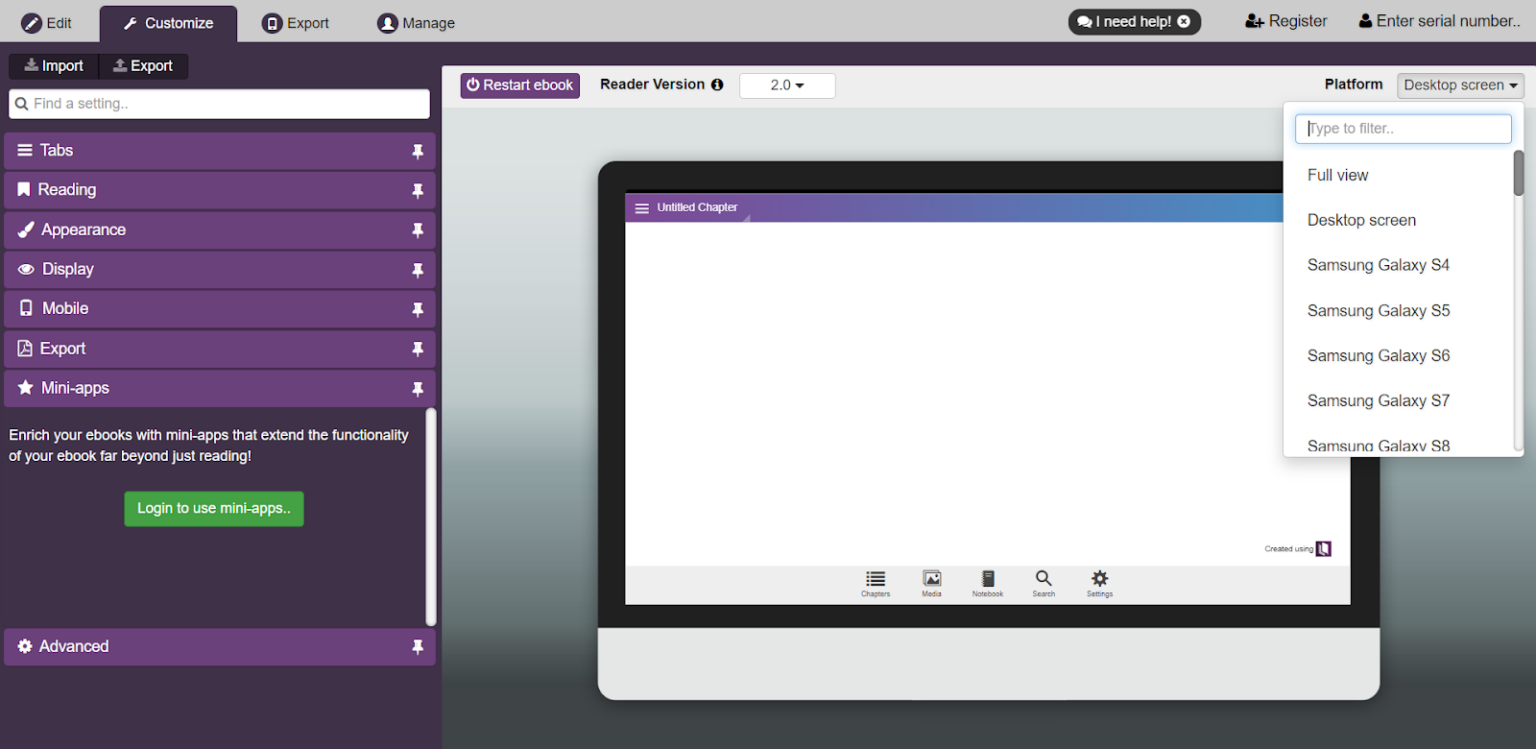Open the Platform 'Desktop screen' dropdown
Screen dimensions: 1536x749
coord(1459,85)
